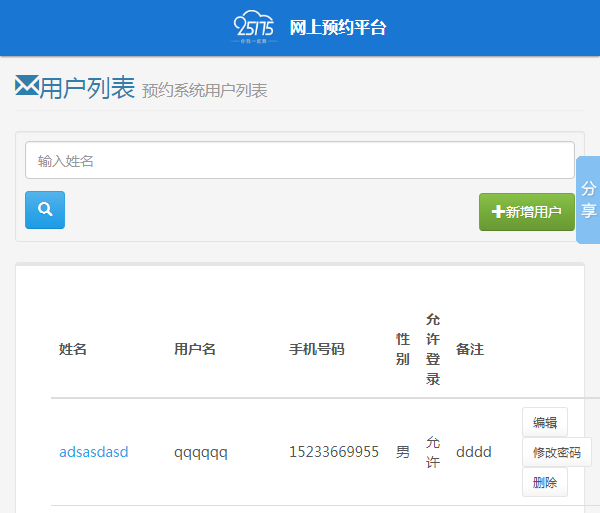Image resolution: width=600 pixels, height=513 pixels.
Task: Select the 姓名 column header
Action: (73, 349)
